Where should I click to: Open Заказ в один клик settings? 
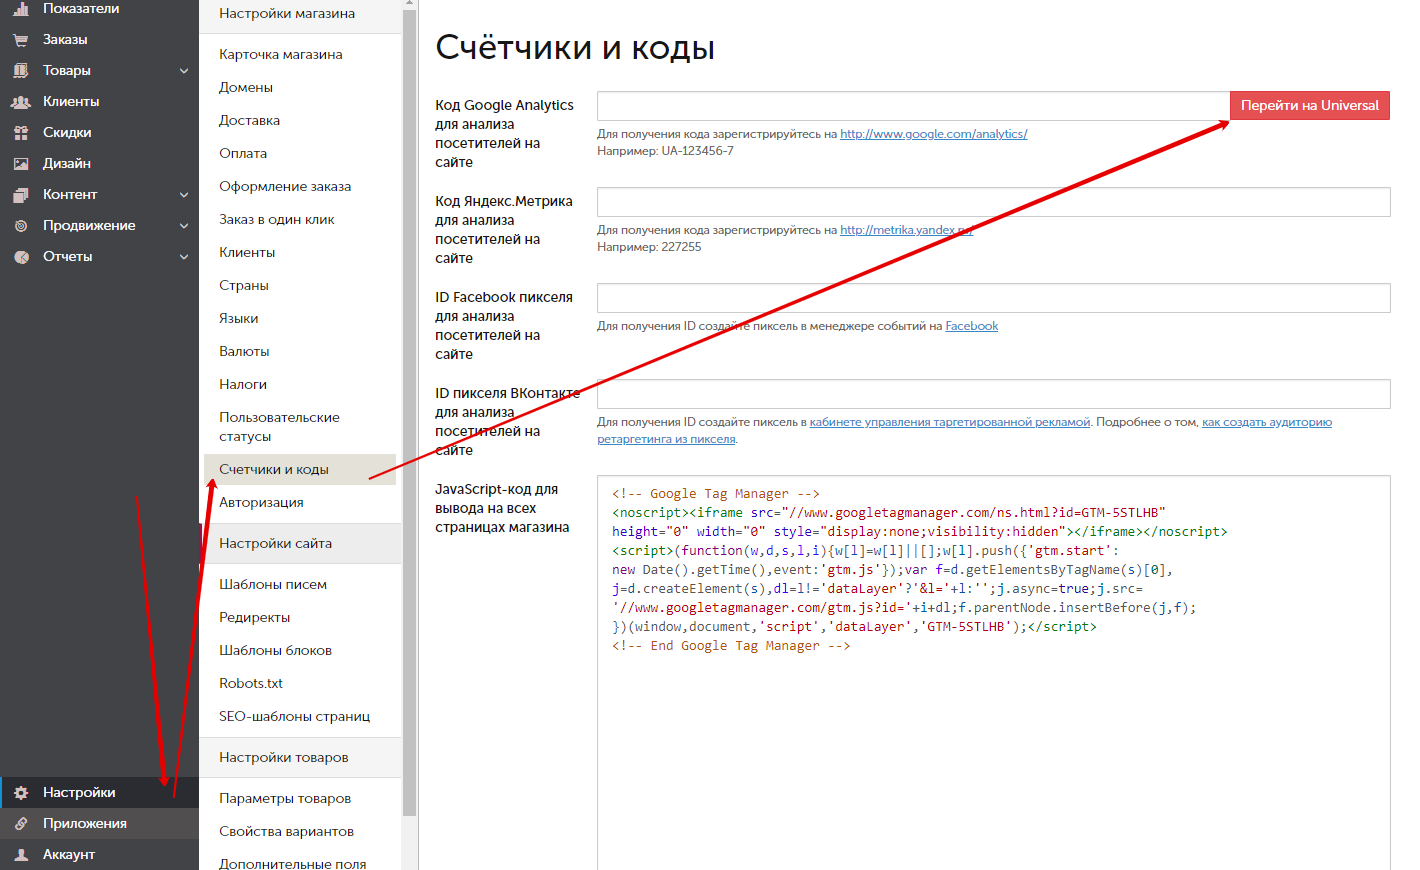[x=277, y=220]
